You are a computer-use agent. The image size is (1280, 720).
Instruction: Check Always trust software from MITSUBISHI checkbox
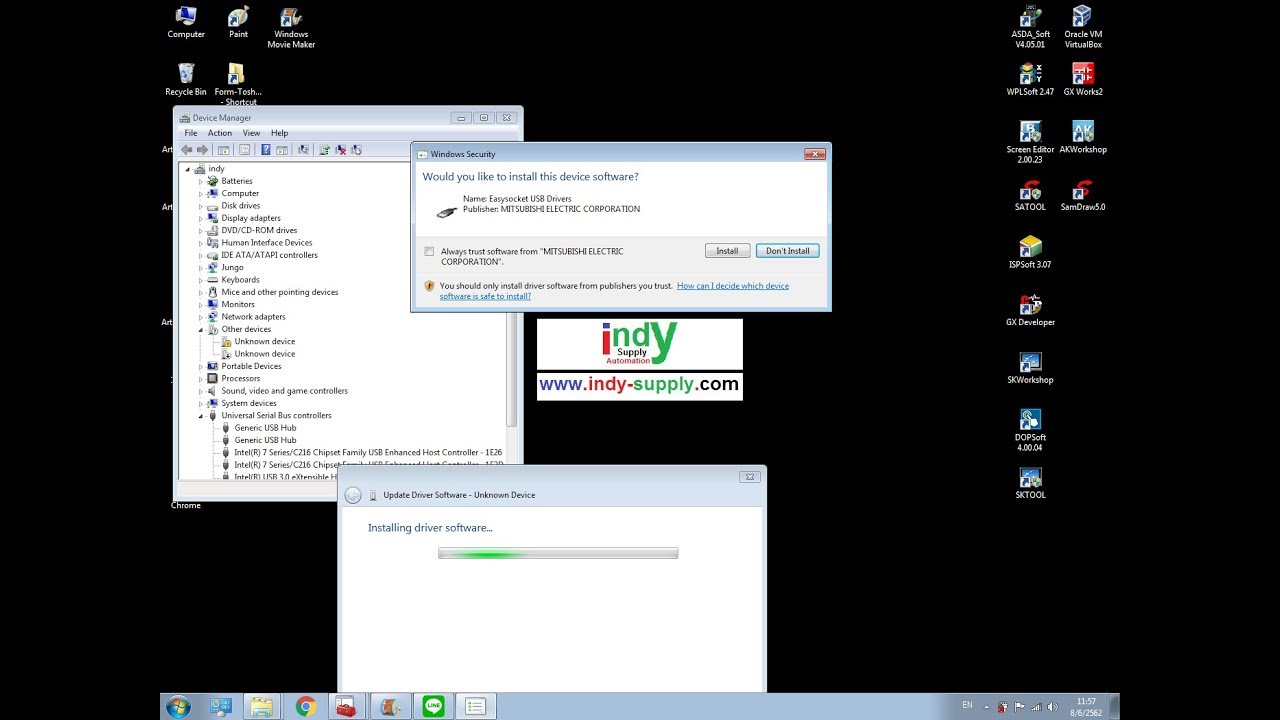429,252
